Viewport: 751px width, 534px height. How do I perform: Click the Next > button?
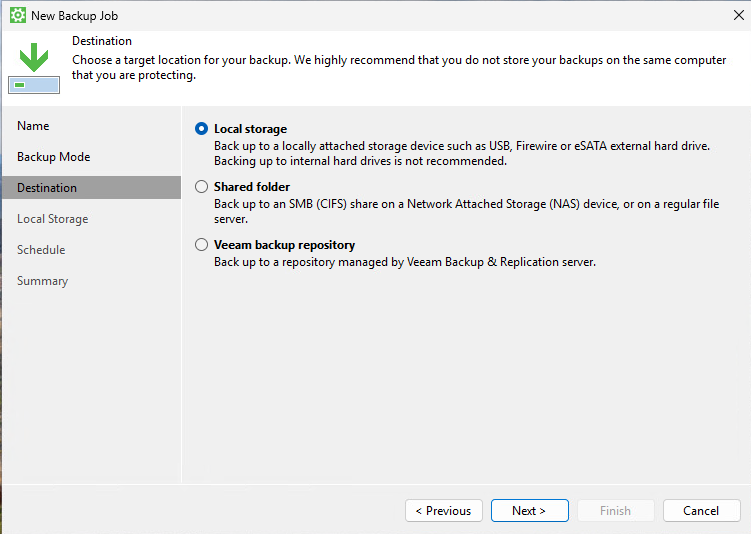tap(530, 511)
